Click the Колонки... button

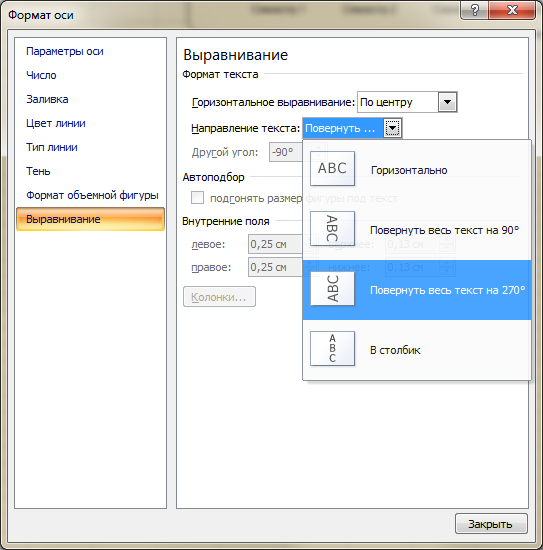[219, 297]
